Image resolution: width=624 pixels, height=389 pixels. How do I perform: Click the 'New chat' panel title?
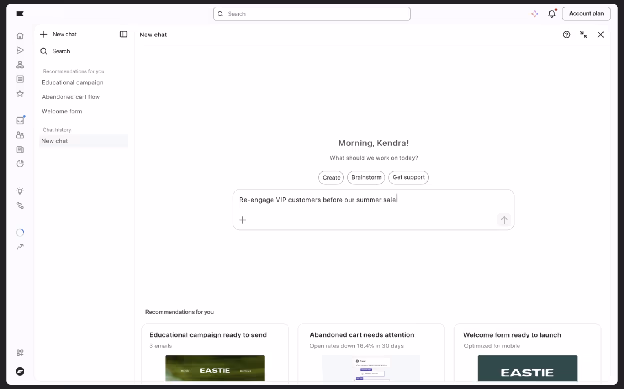[x=153, y=35]
